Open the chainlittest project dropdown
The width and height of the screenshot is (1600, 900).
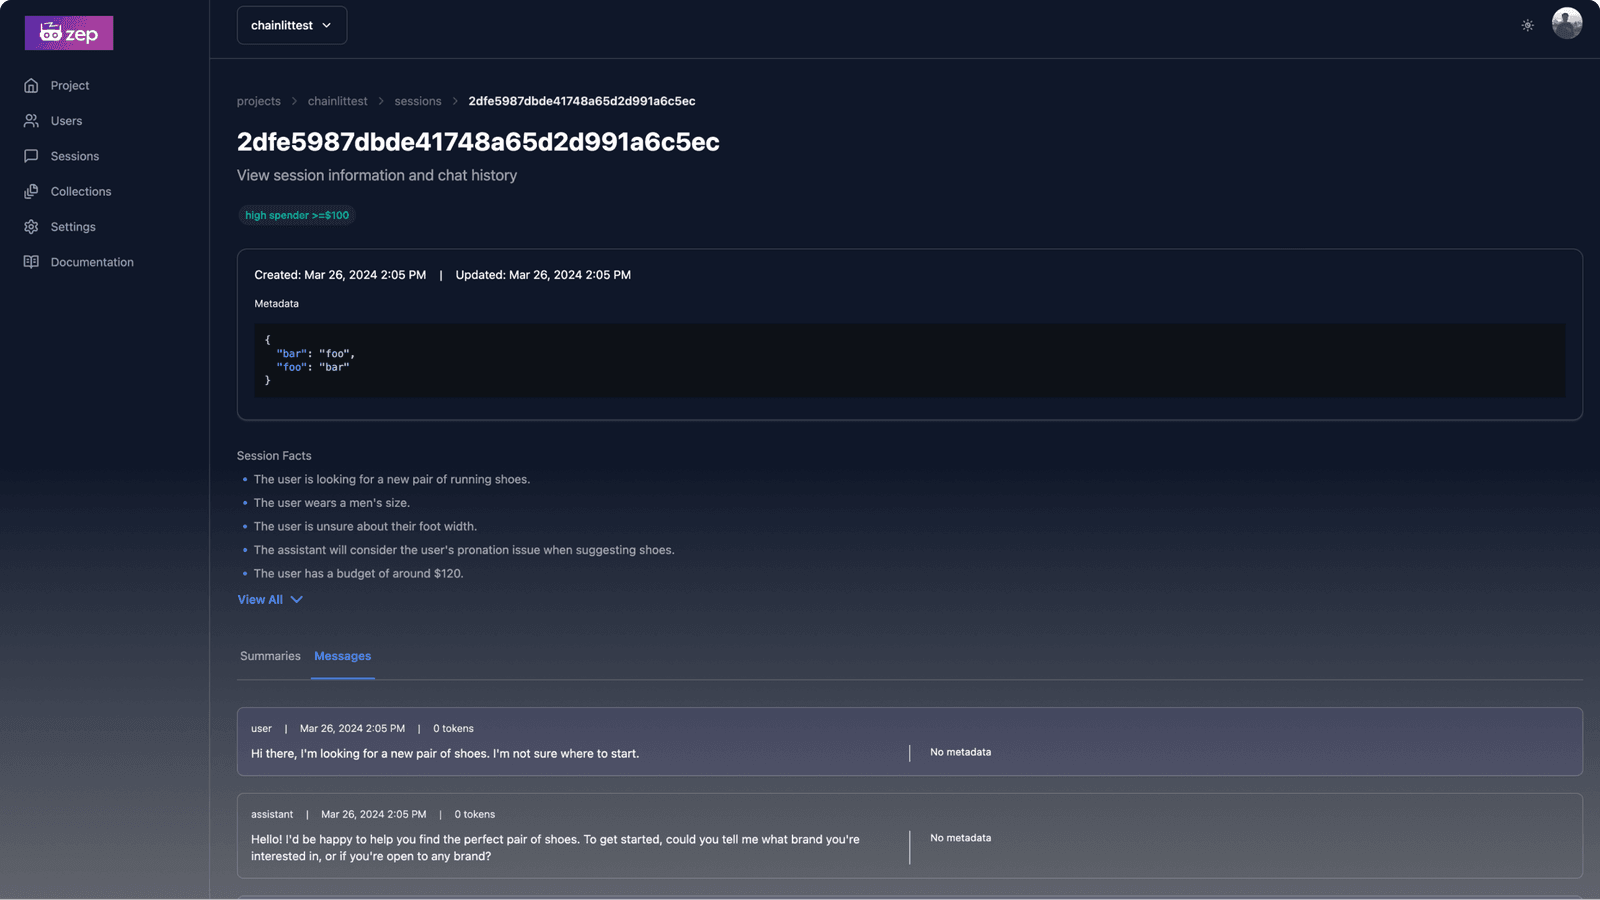(291, 25)
